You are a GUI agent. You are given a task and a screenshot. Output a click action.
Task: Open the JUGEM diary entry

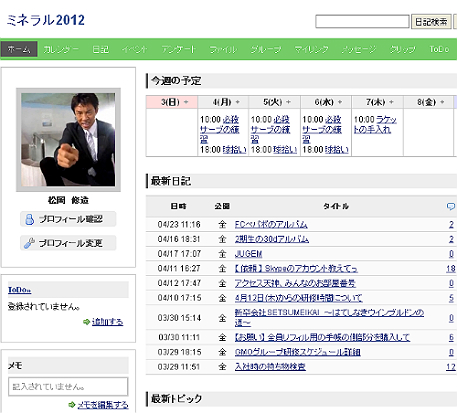[248, 254]
